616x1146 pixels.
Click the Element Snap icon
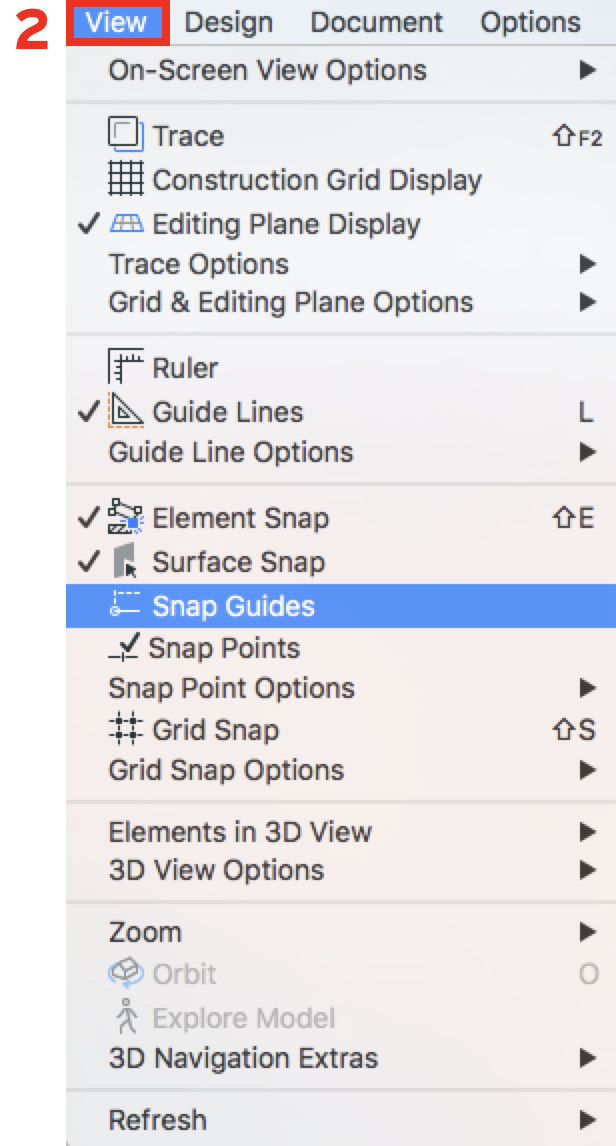point(126,518)
